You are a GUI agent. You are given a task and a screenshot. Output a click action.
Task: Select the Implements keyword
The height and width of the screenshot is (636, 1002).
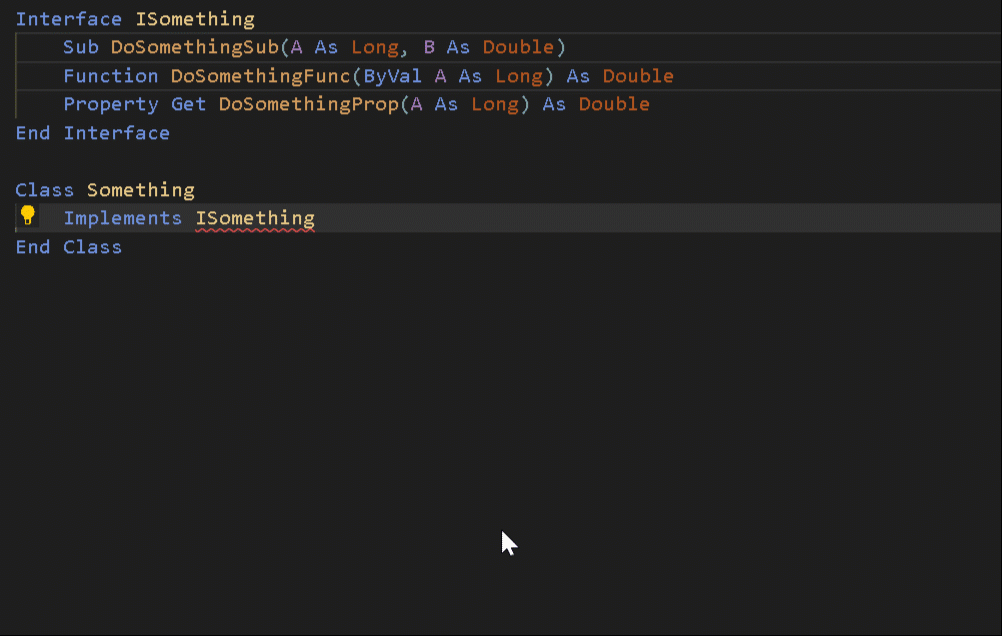pos(123,218)
